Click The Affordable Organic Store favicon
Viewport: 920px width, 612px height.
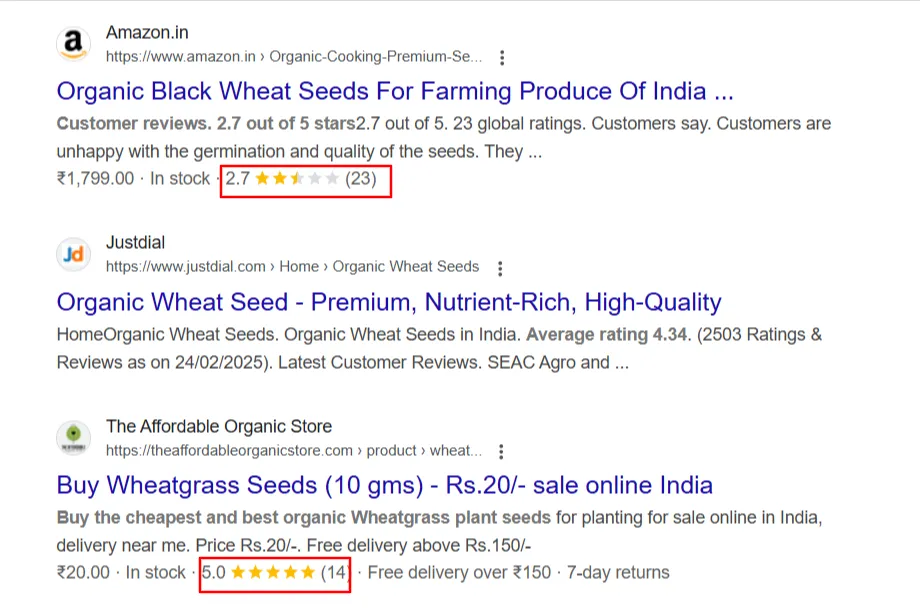point(73,438)
